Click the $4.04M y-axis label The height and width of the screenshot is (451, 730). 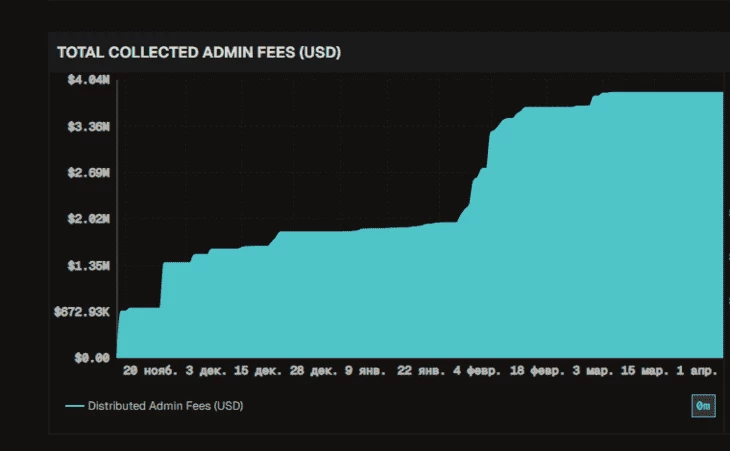pyautogui.click(x=89, y=81)
